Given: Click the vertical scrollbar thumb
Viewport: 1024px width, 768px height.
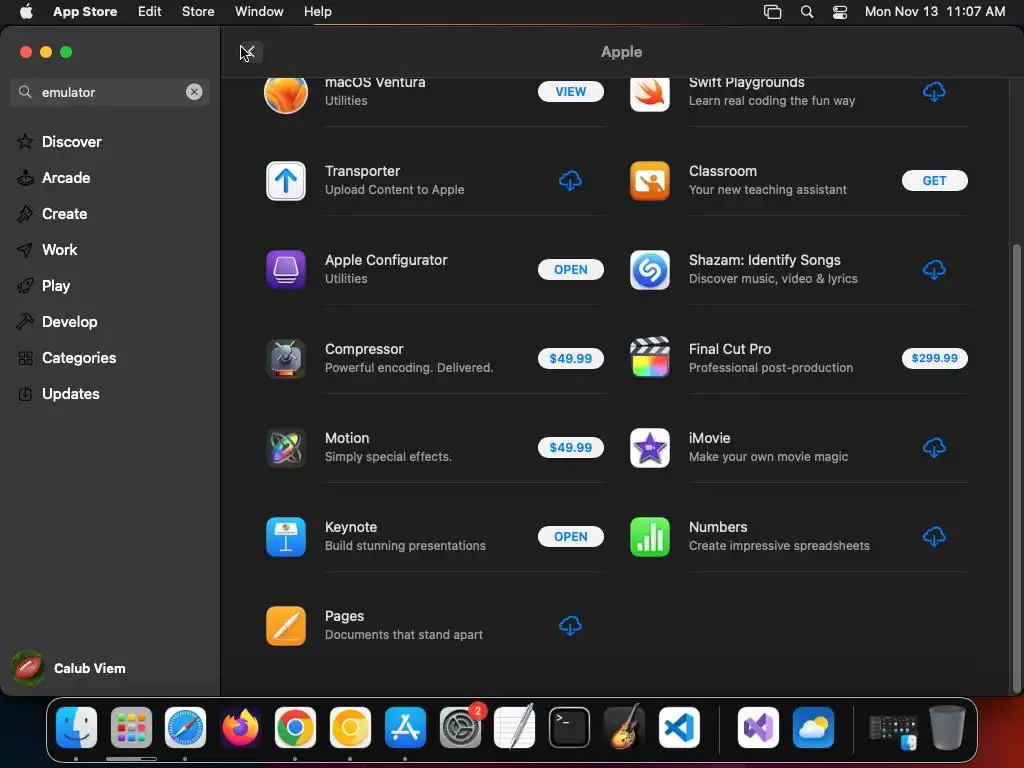Looking at the screenshot, I should click(1016, 468).
